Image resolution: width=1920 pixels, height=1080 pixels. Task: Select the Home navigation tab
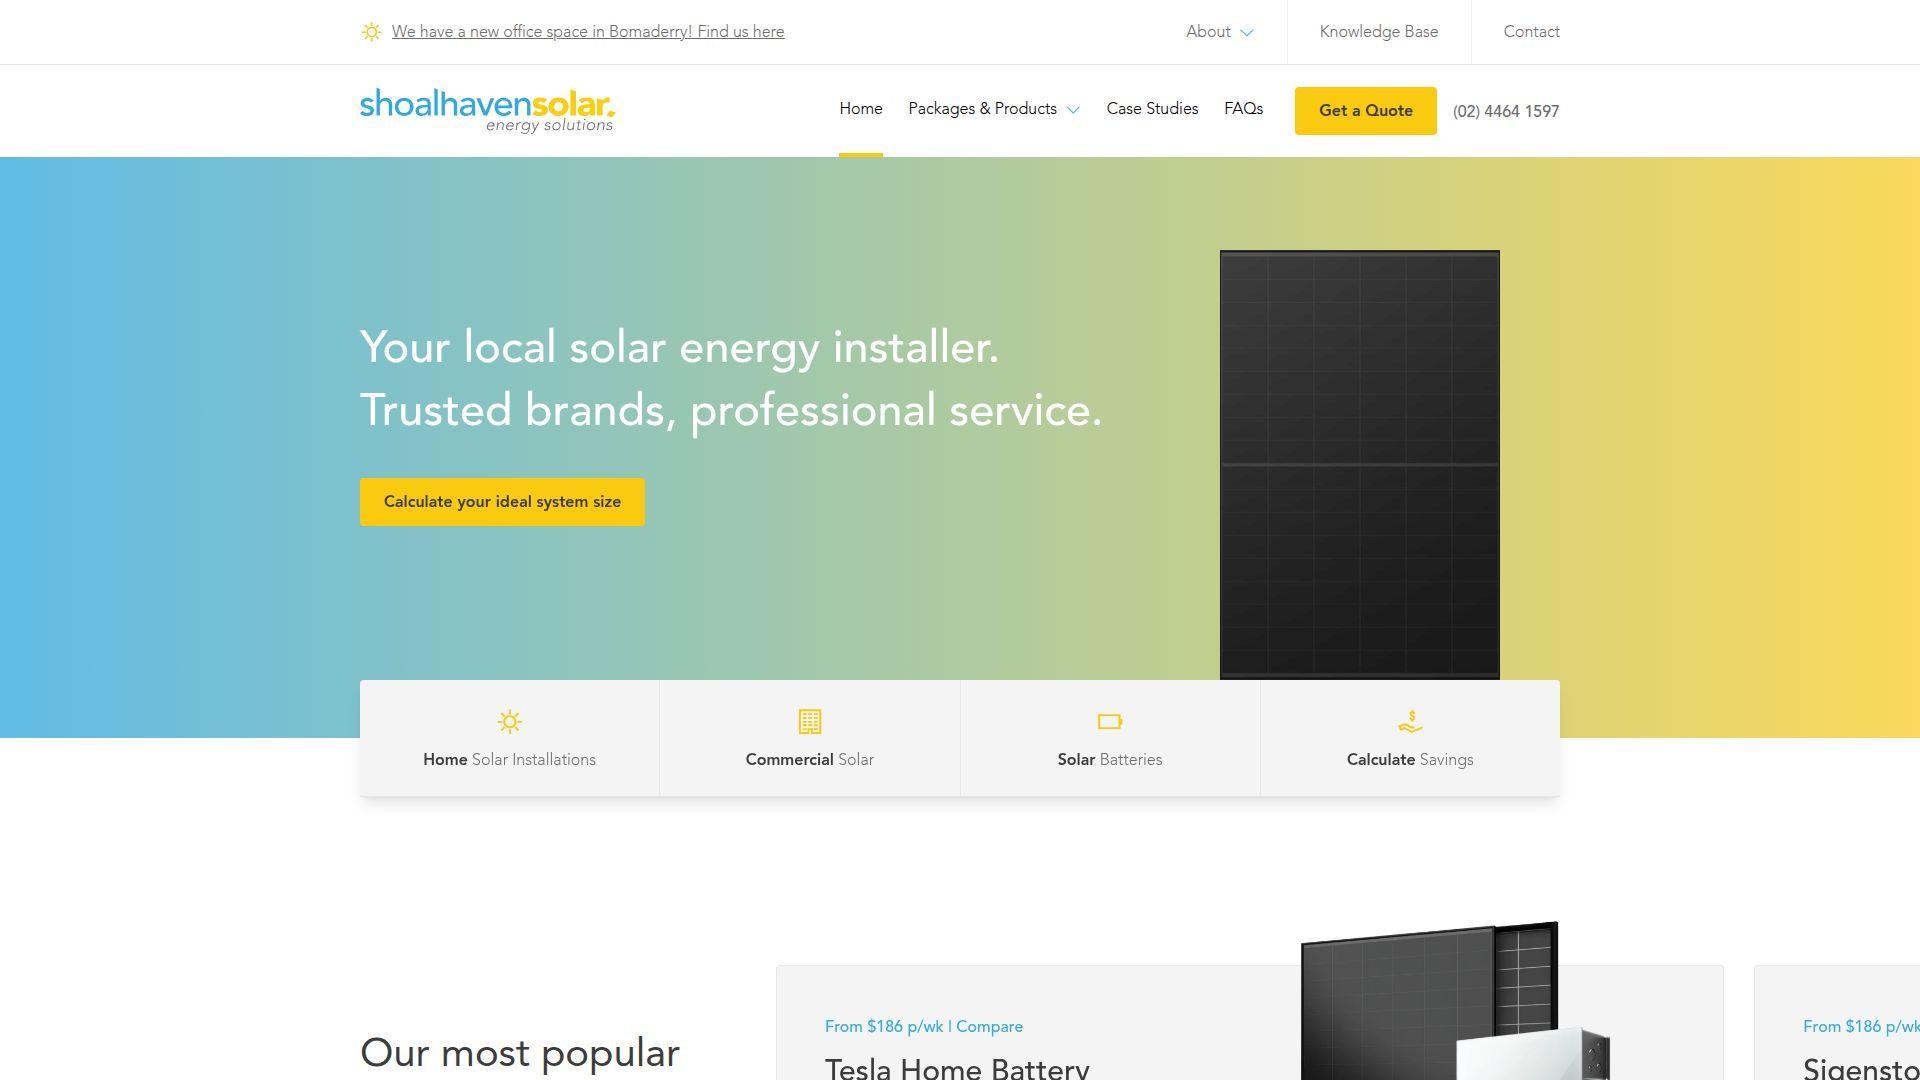[x=861, y=109]
